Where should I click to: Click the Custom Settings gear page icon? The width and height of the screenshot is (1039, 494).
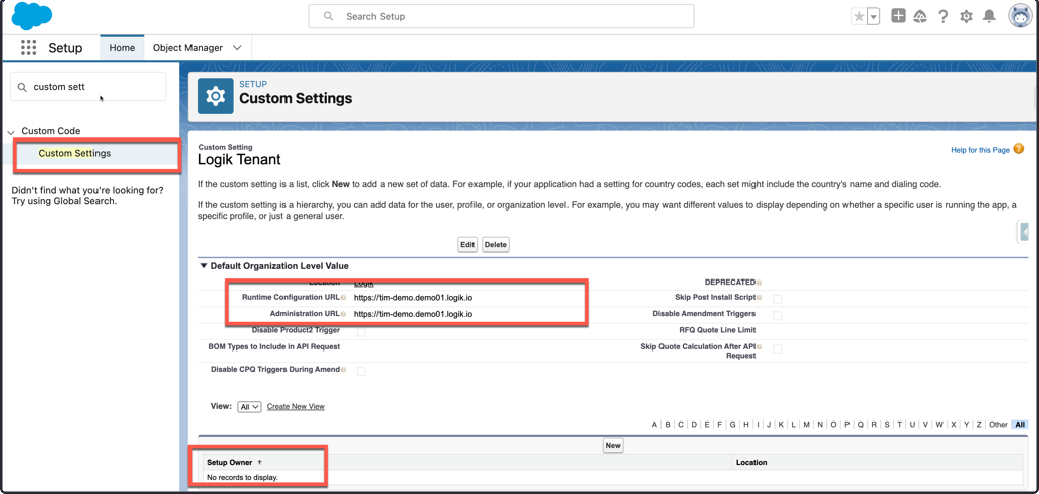(x=215, y=96)
